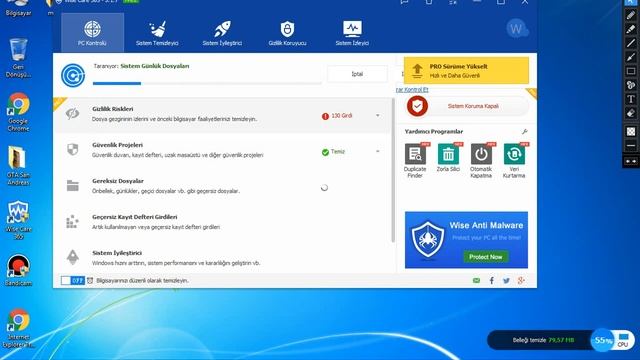Click the collapse arrows on drawing toolbar

click(631, 161)
